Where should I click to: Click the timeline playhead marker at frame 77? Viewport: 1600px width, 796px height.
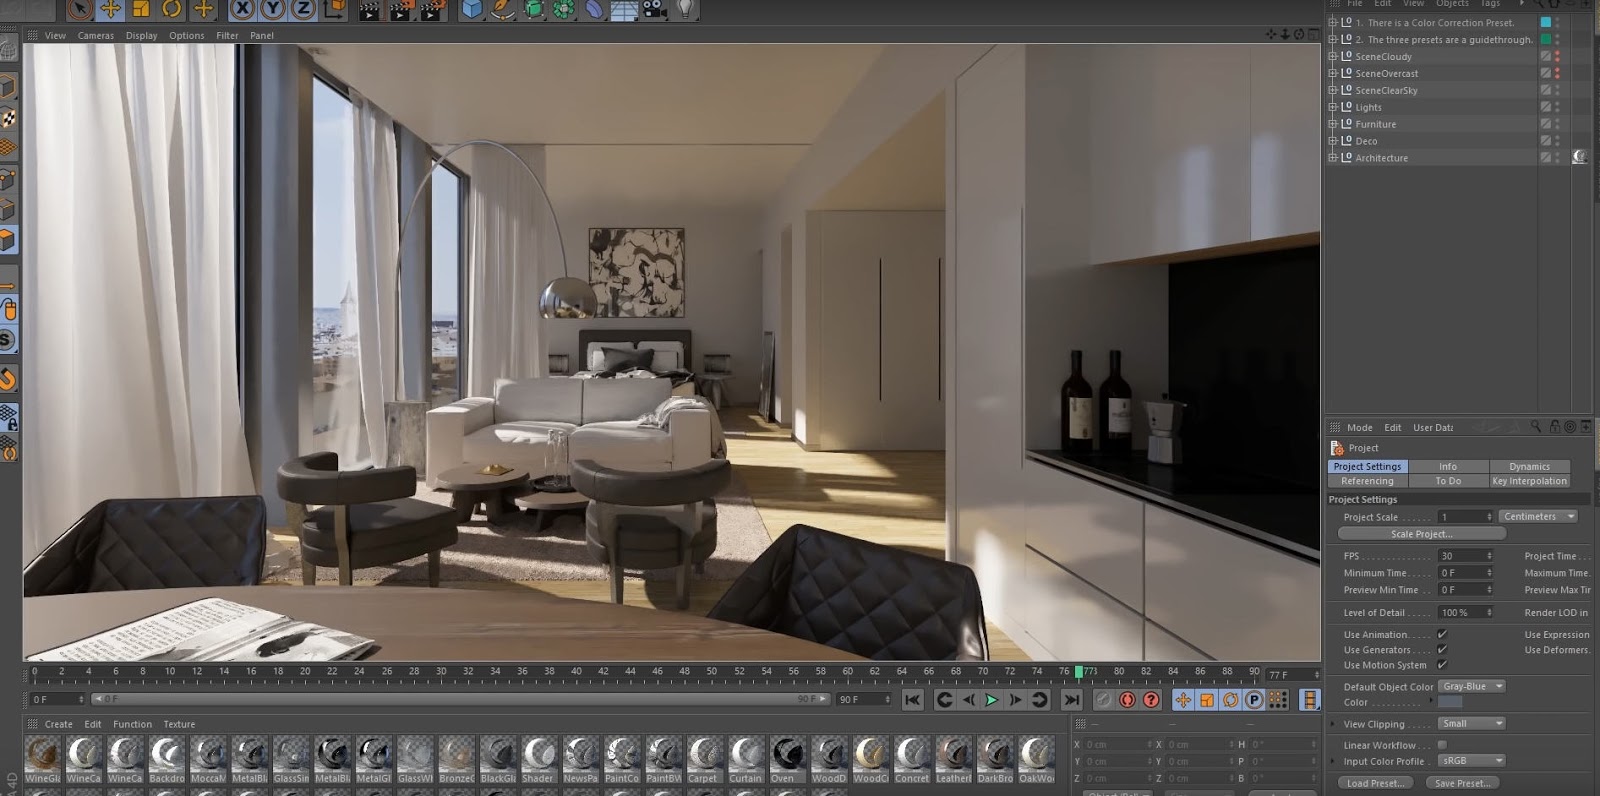(1079, 672)
